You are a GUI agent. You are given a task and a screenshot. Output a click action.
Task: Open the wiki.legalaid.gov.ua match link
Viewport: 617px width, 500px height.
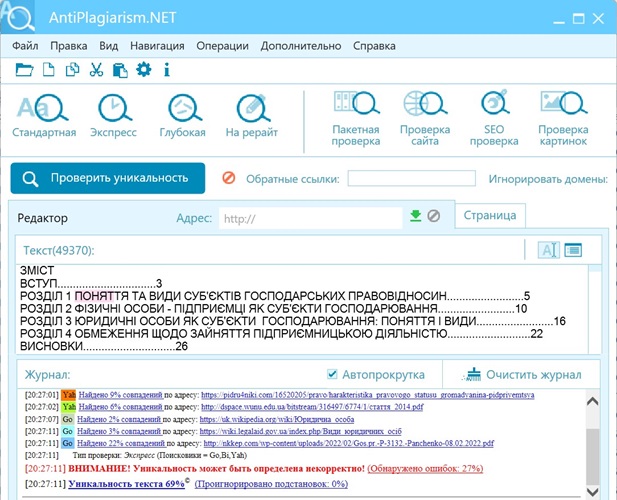pyautogui.click(x=301, y=431)
